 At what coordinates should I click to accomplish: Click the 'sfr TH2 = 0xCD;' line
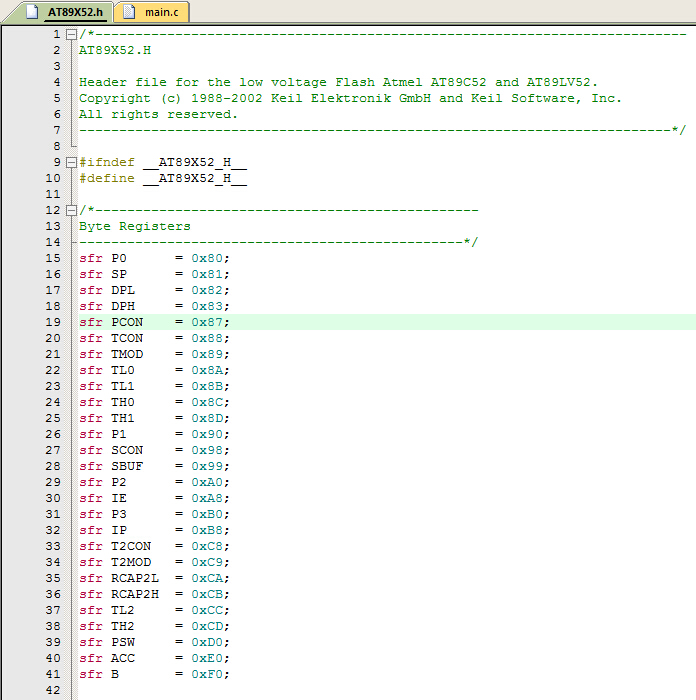[154, 626]
